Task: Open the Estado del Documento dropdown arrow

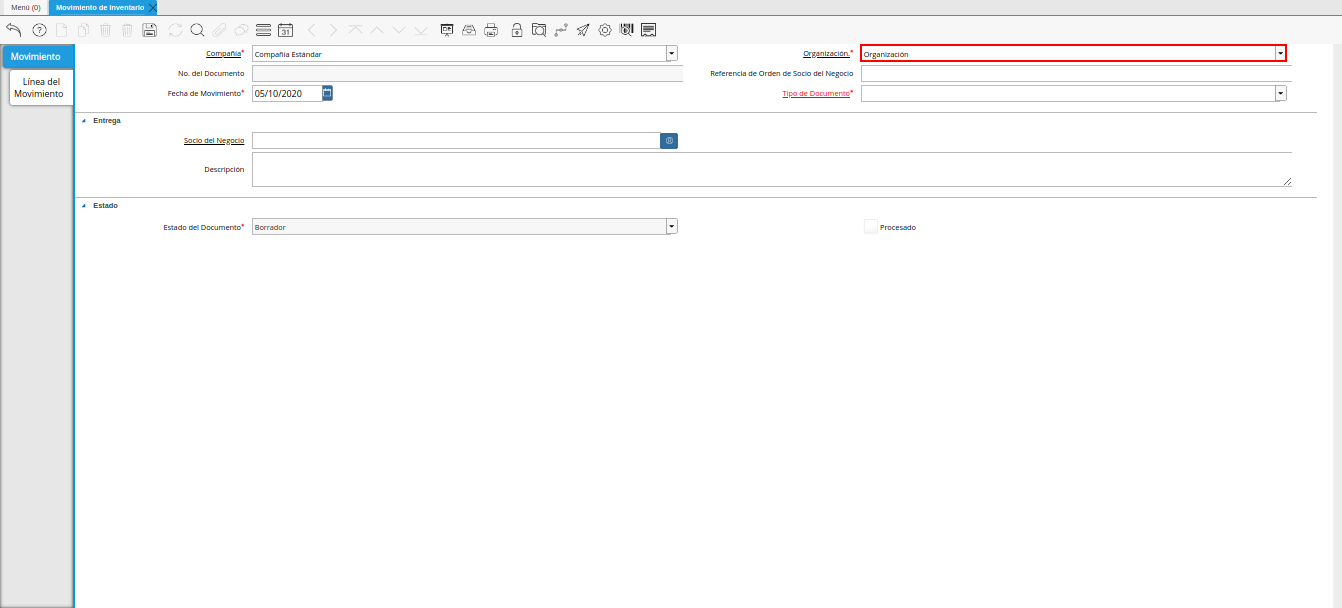Action: coord(672,227)
